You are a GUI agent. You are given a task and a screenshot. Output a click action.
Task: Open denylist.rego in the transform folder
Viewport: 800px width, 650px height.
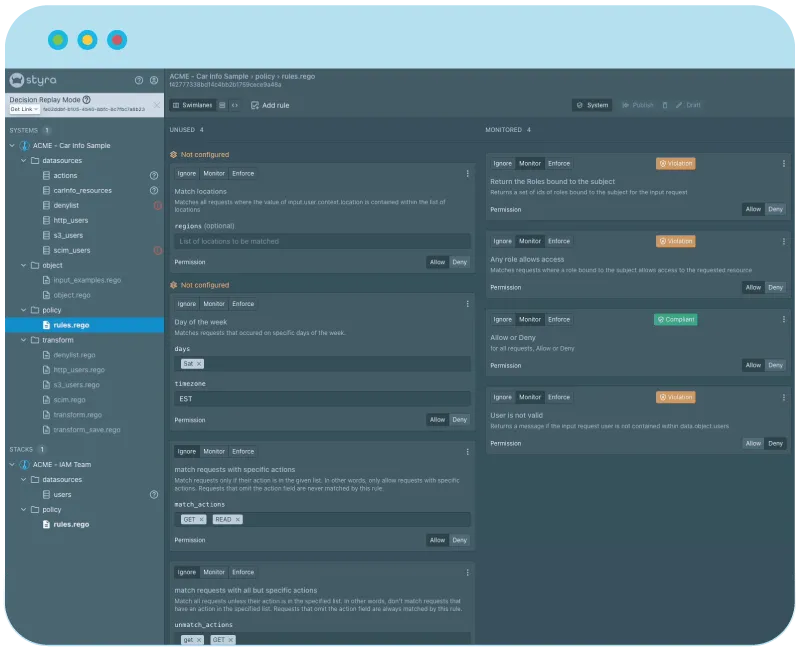coord(74,355)
